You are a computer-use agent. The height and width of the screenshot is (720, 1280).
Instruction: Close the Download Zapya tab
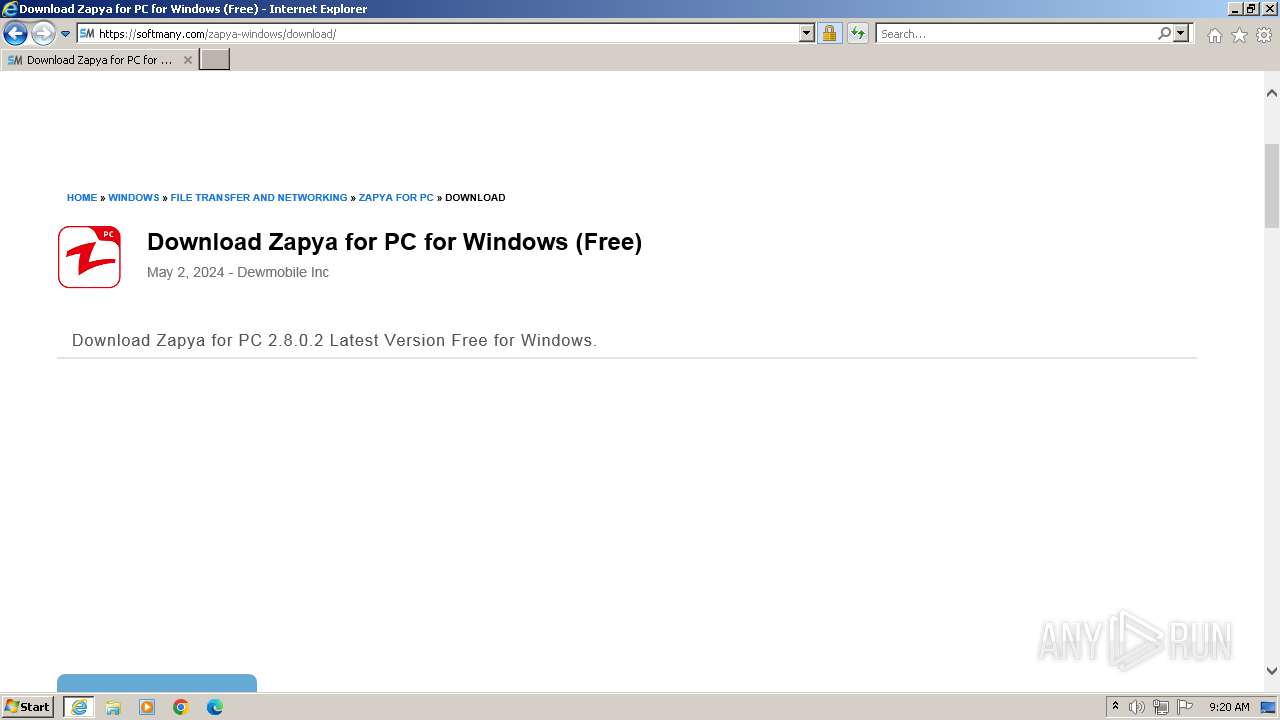tap(187, 60)
